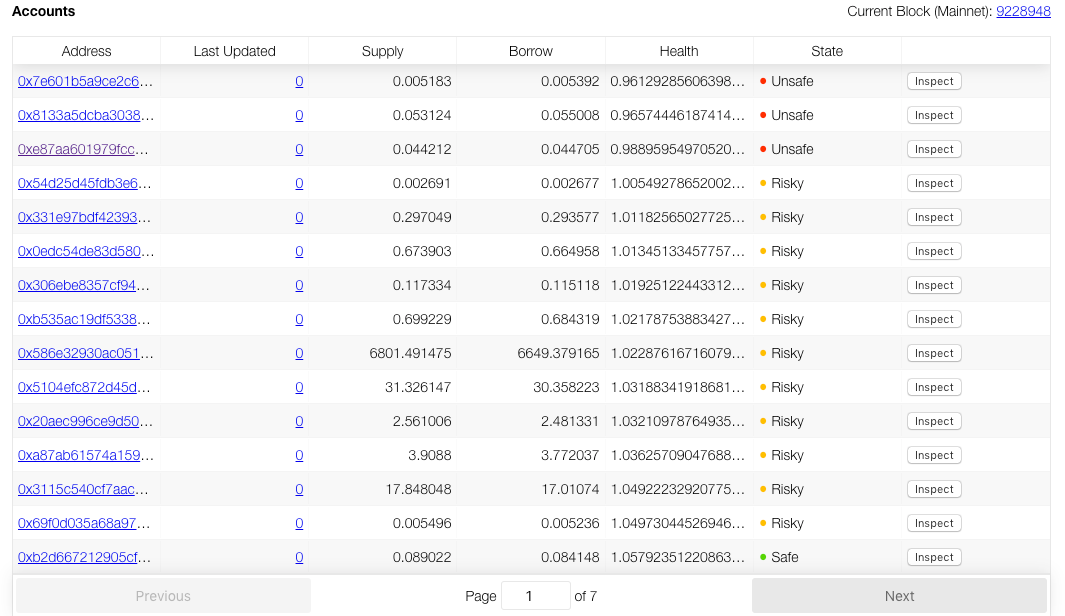Inspect the 0x331e97bdf42393 Risky account
Viewport: 1065px width, 616px height.
pyautogui.click(x=934, y=217)
